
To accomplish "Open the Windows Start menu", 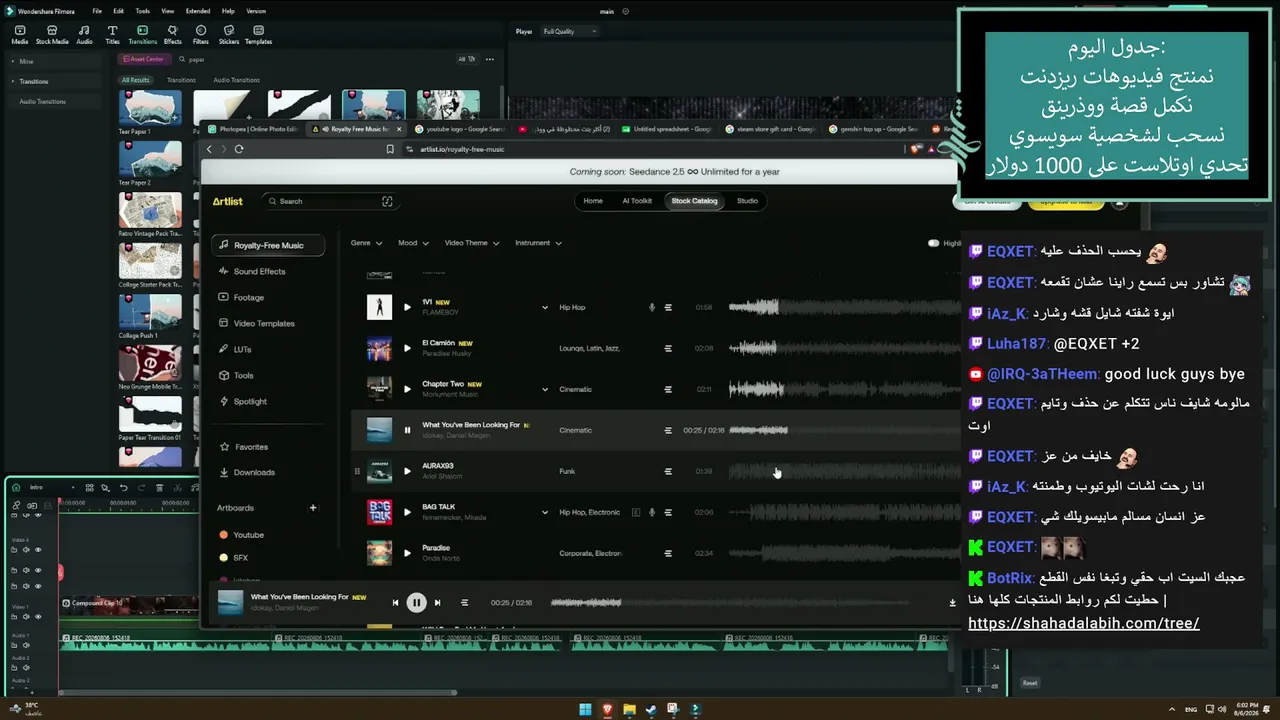I will (x=585, y=710).
